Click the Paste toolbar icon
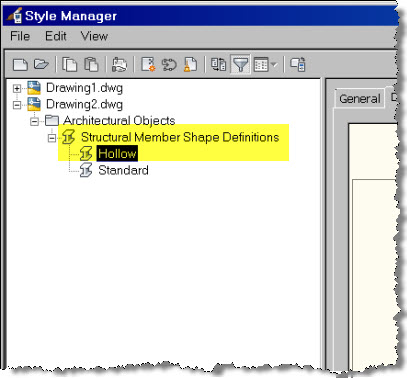 coord(91,64)
